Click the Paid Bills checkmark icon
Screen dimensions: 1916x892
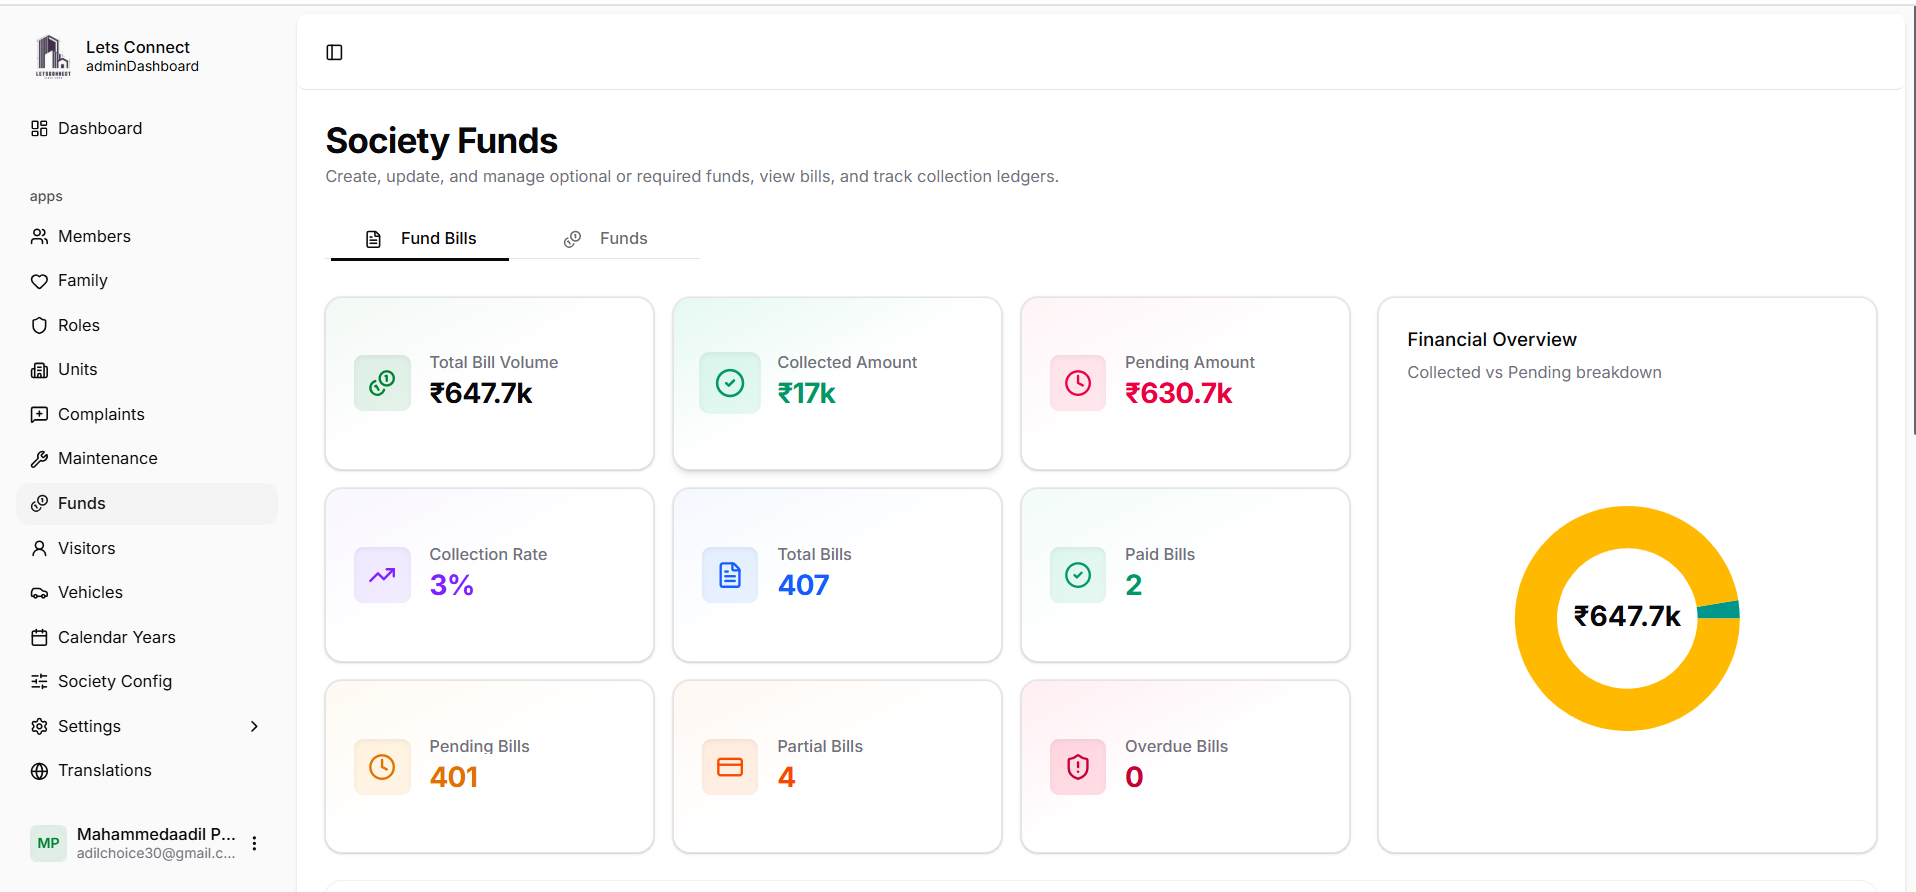tap(1078, 575)
